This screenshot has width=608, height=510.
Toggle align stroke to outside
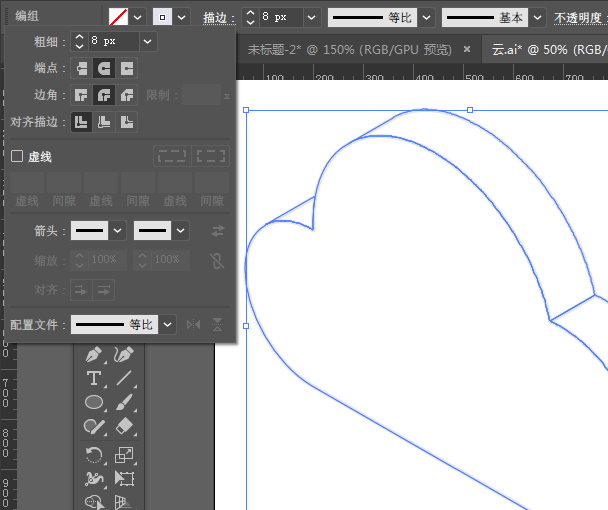click(127, 122)
